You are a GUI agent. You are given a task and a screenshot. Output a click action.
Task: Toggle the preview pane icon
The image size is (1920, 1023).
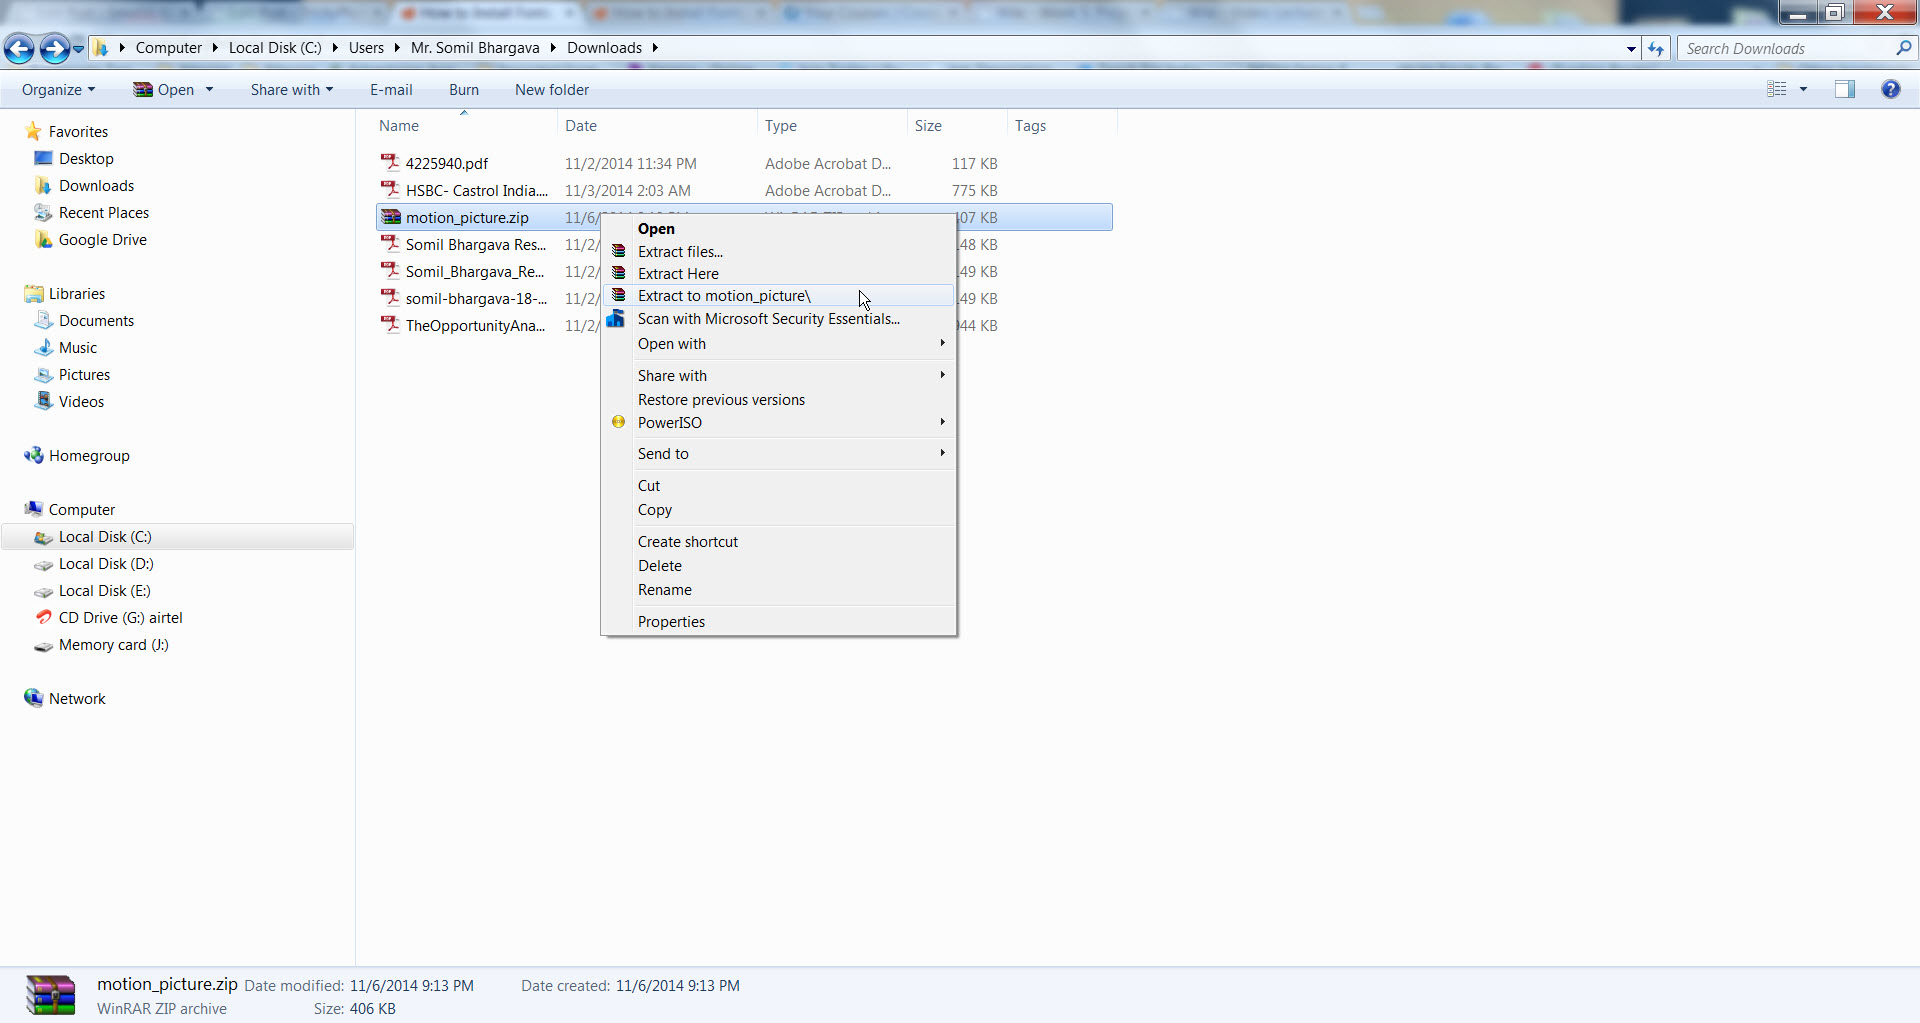pyautogui.click(x=1844, y=89)
